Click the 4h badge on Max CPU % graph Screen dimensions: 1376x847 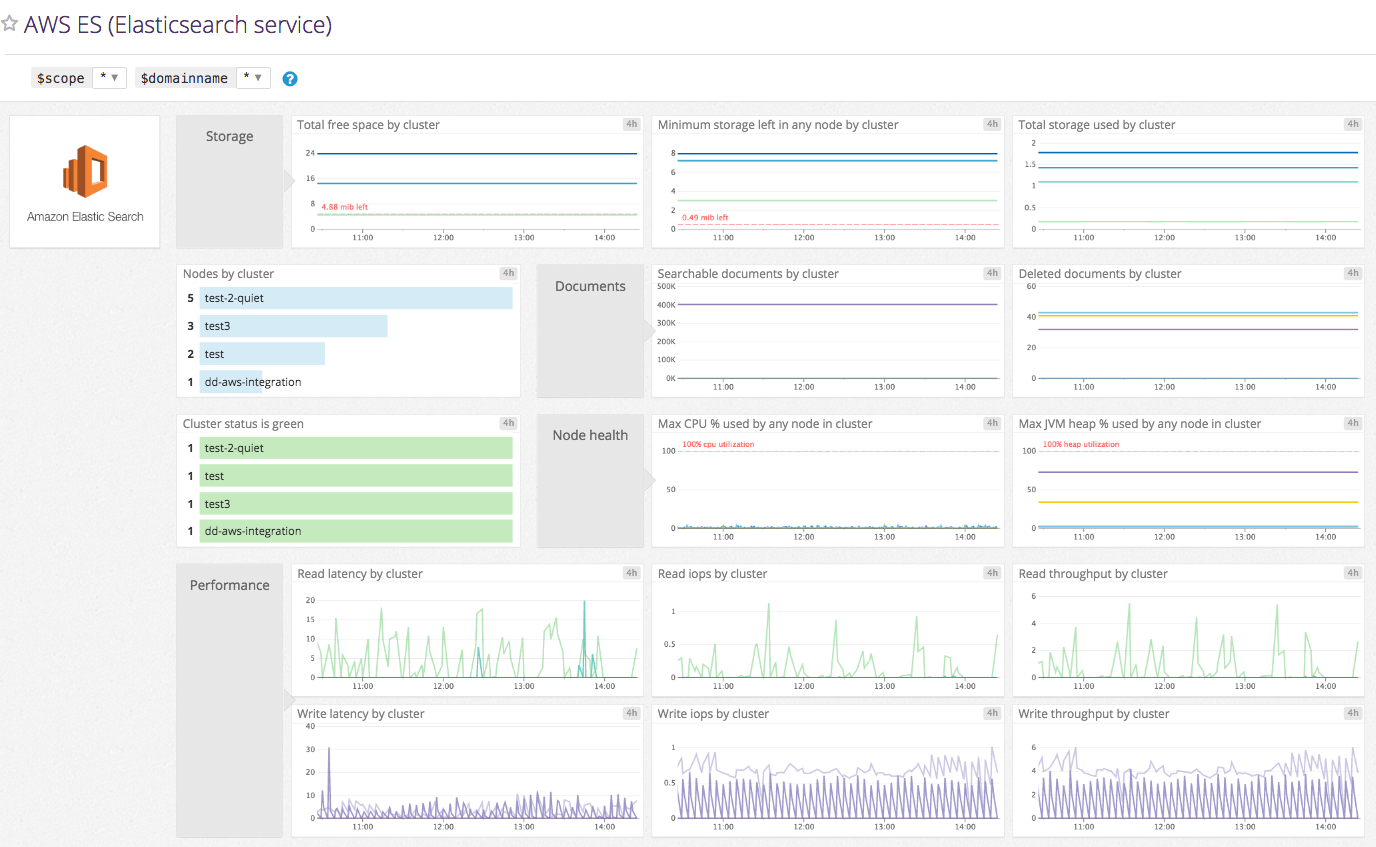(991, 422)
